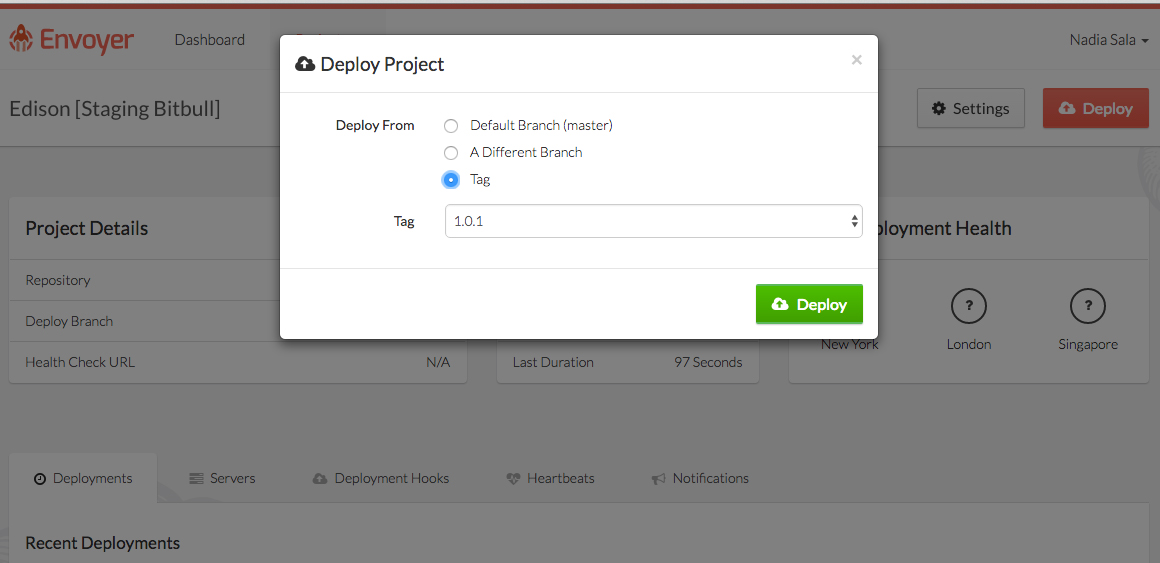1160x563 pixels.
Task: Click the Singapore health status question mark icon
Action: (x=1088, y=306)
